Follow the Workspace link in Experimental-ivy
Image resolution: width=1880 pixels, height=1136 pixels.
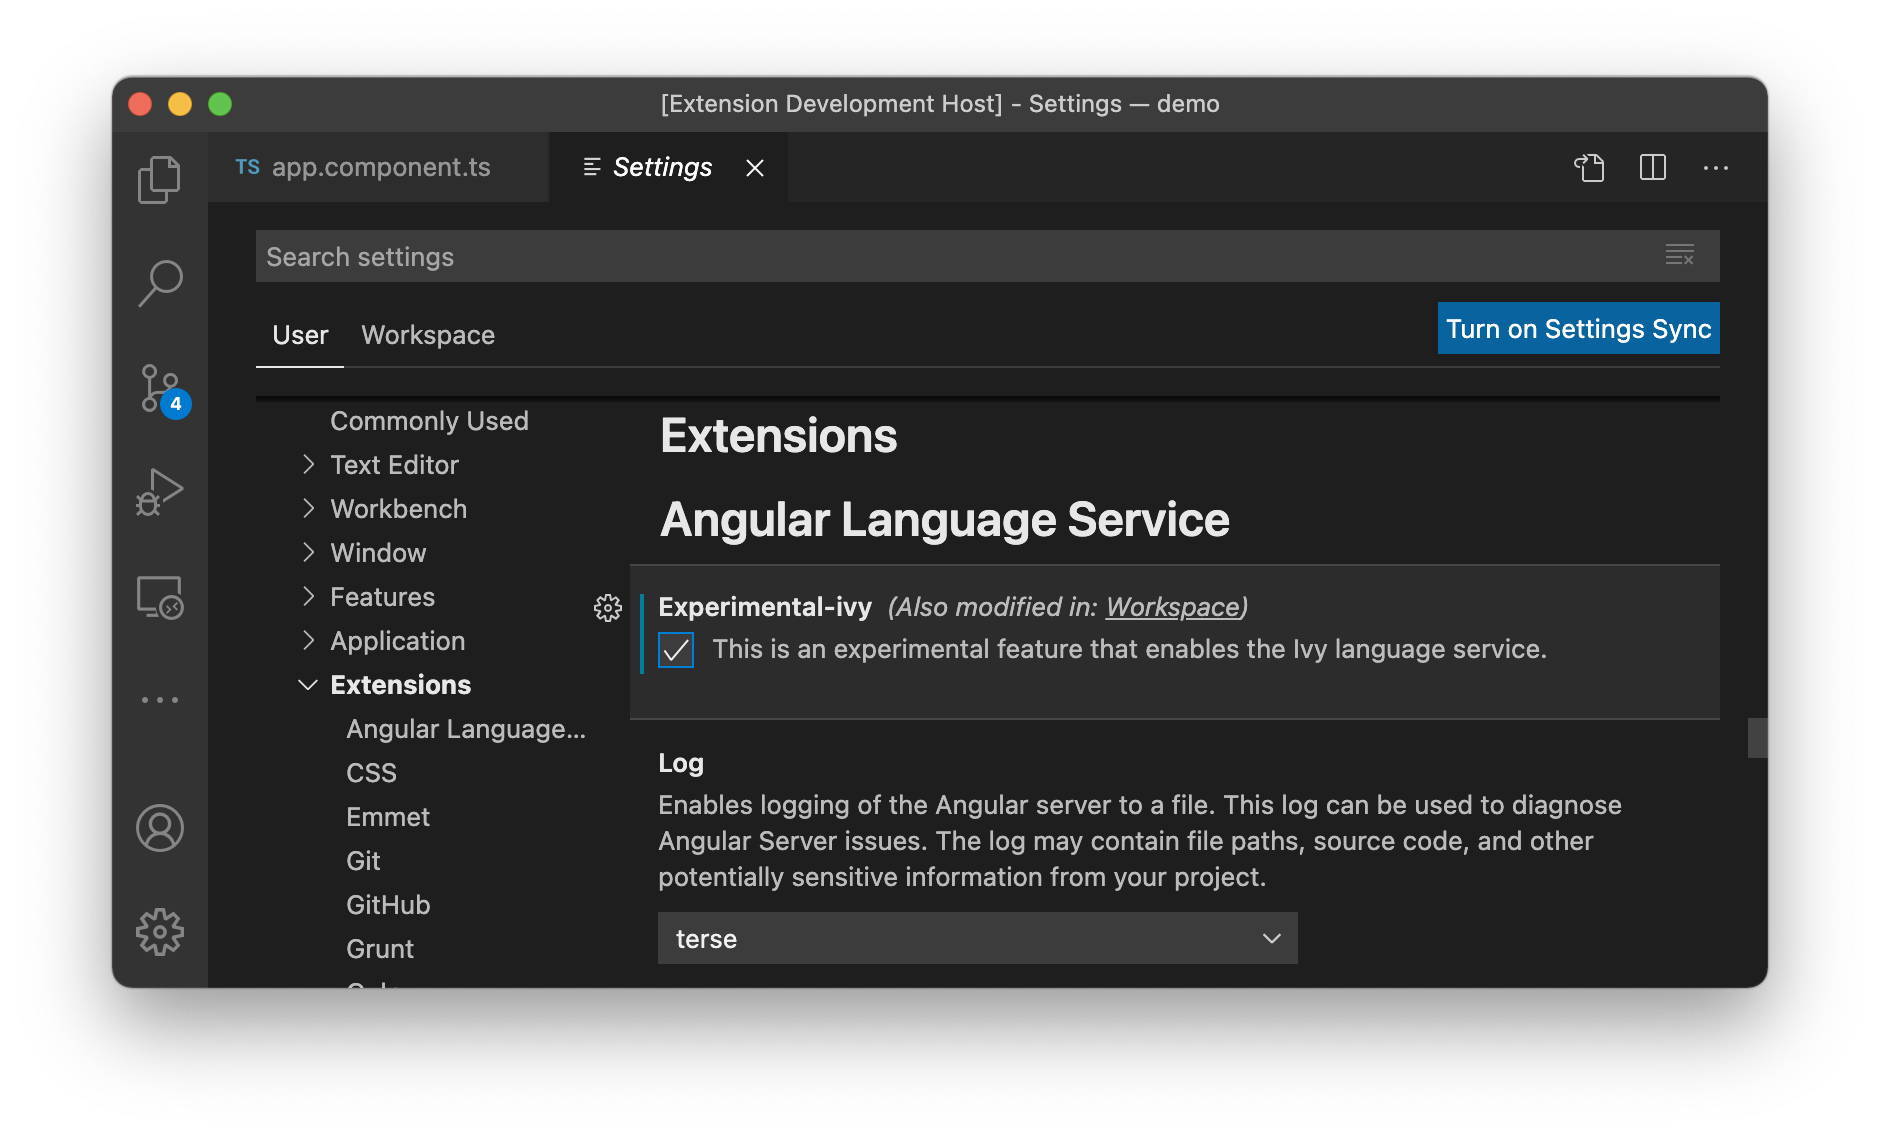tap(1172, 607)
